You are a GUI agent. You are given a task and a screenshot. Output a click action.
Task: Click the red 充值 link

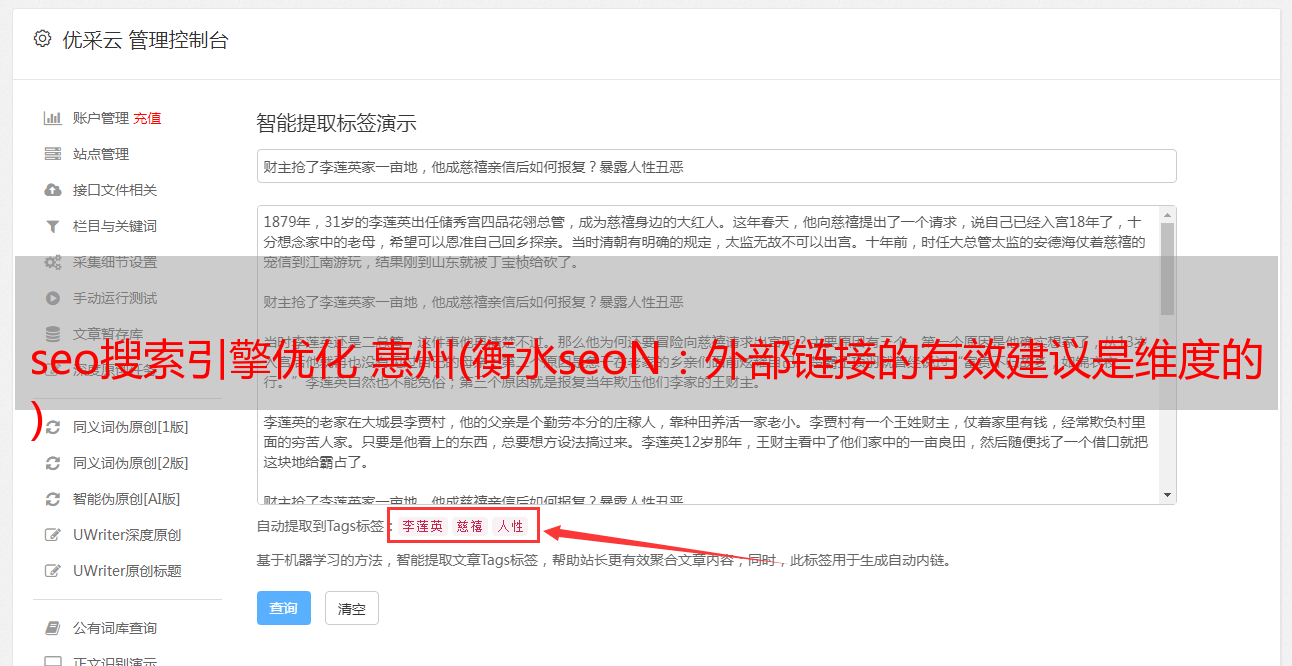click(x=147, y=118)
